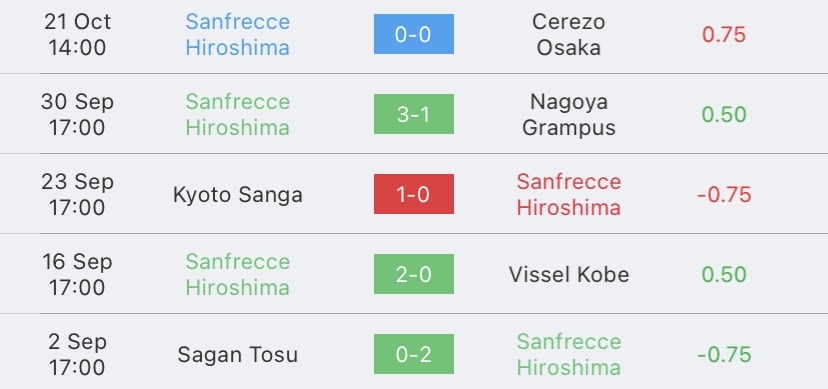Open the 2-0 score badge
Screen dimensions: 828x389
[413, 274]
